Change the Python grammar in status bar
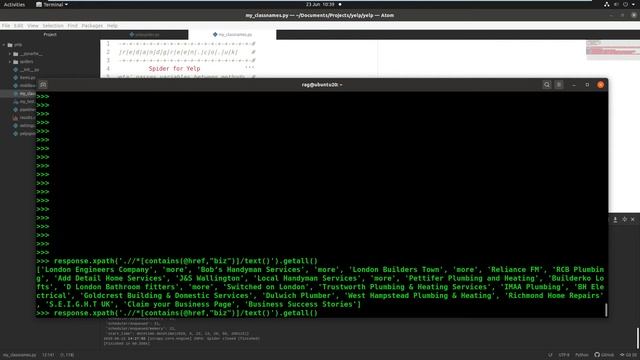 pyautogui.click(x=582, y=355)
